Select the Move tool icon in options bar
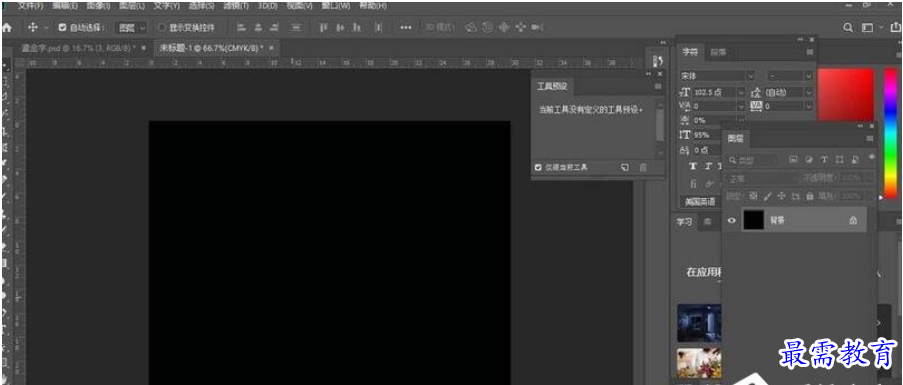The image size is (903, 385). pos(33,27)
